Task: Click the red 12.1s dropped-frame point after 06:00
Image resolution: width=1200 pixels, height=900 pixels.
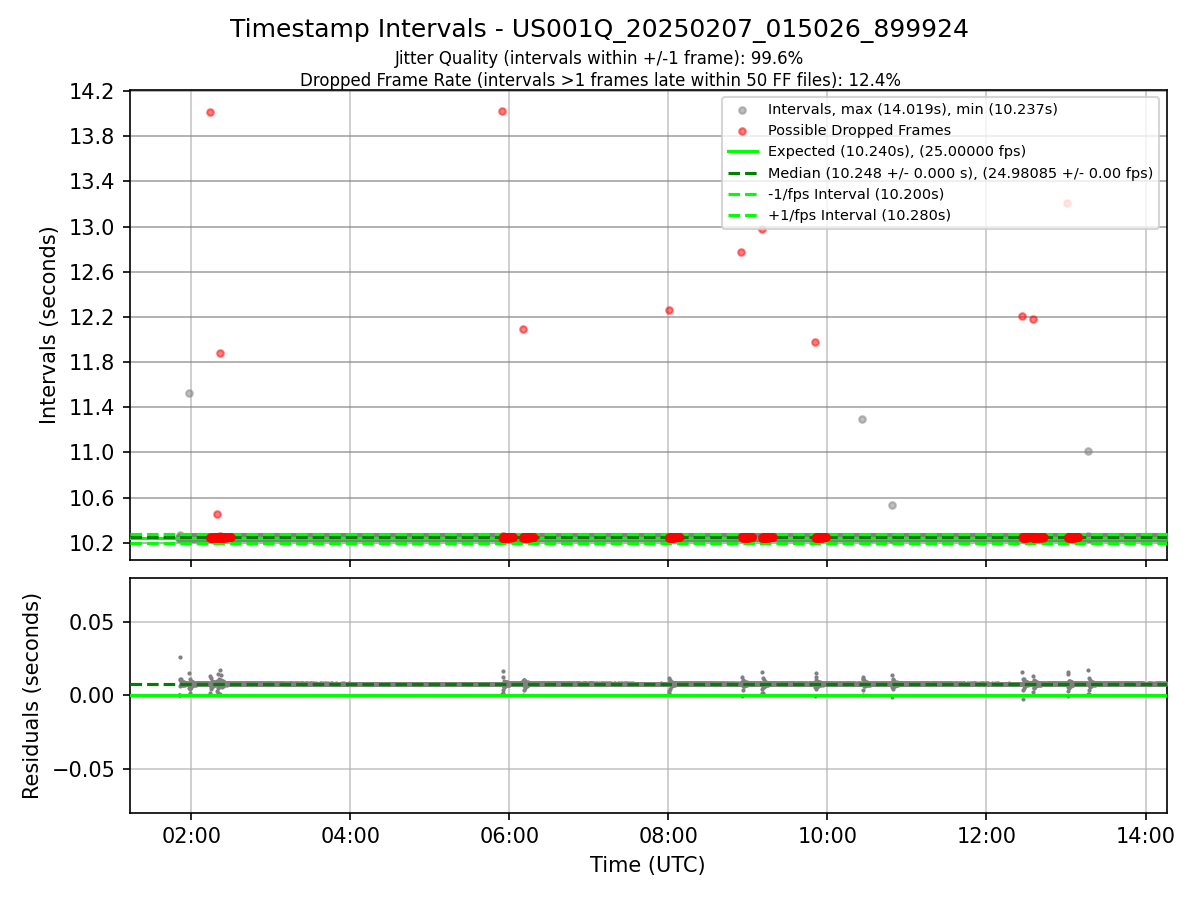Action: coord(523,329)
